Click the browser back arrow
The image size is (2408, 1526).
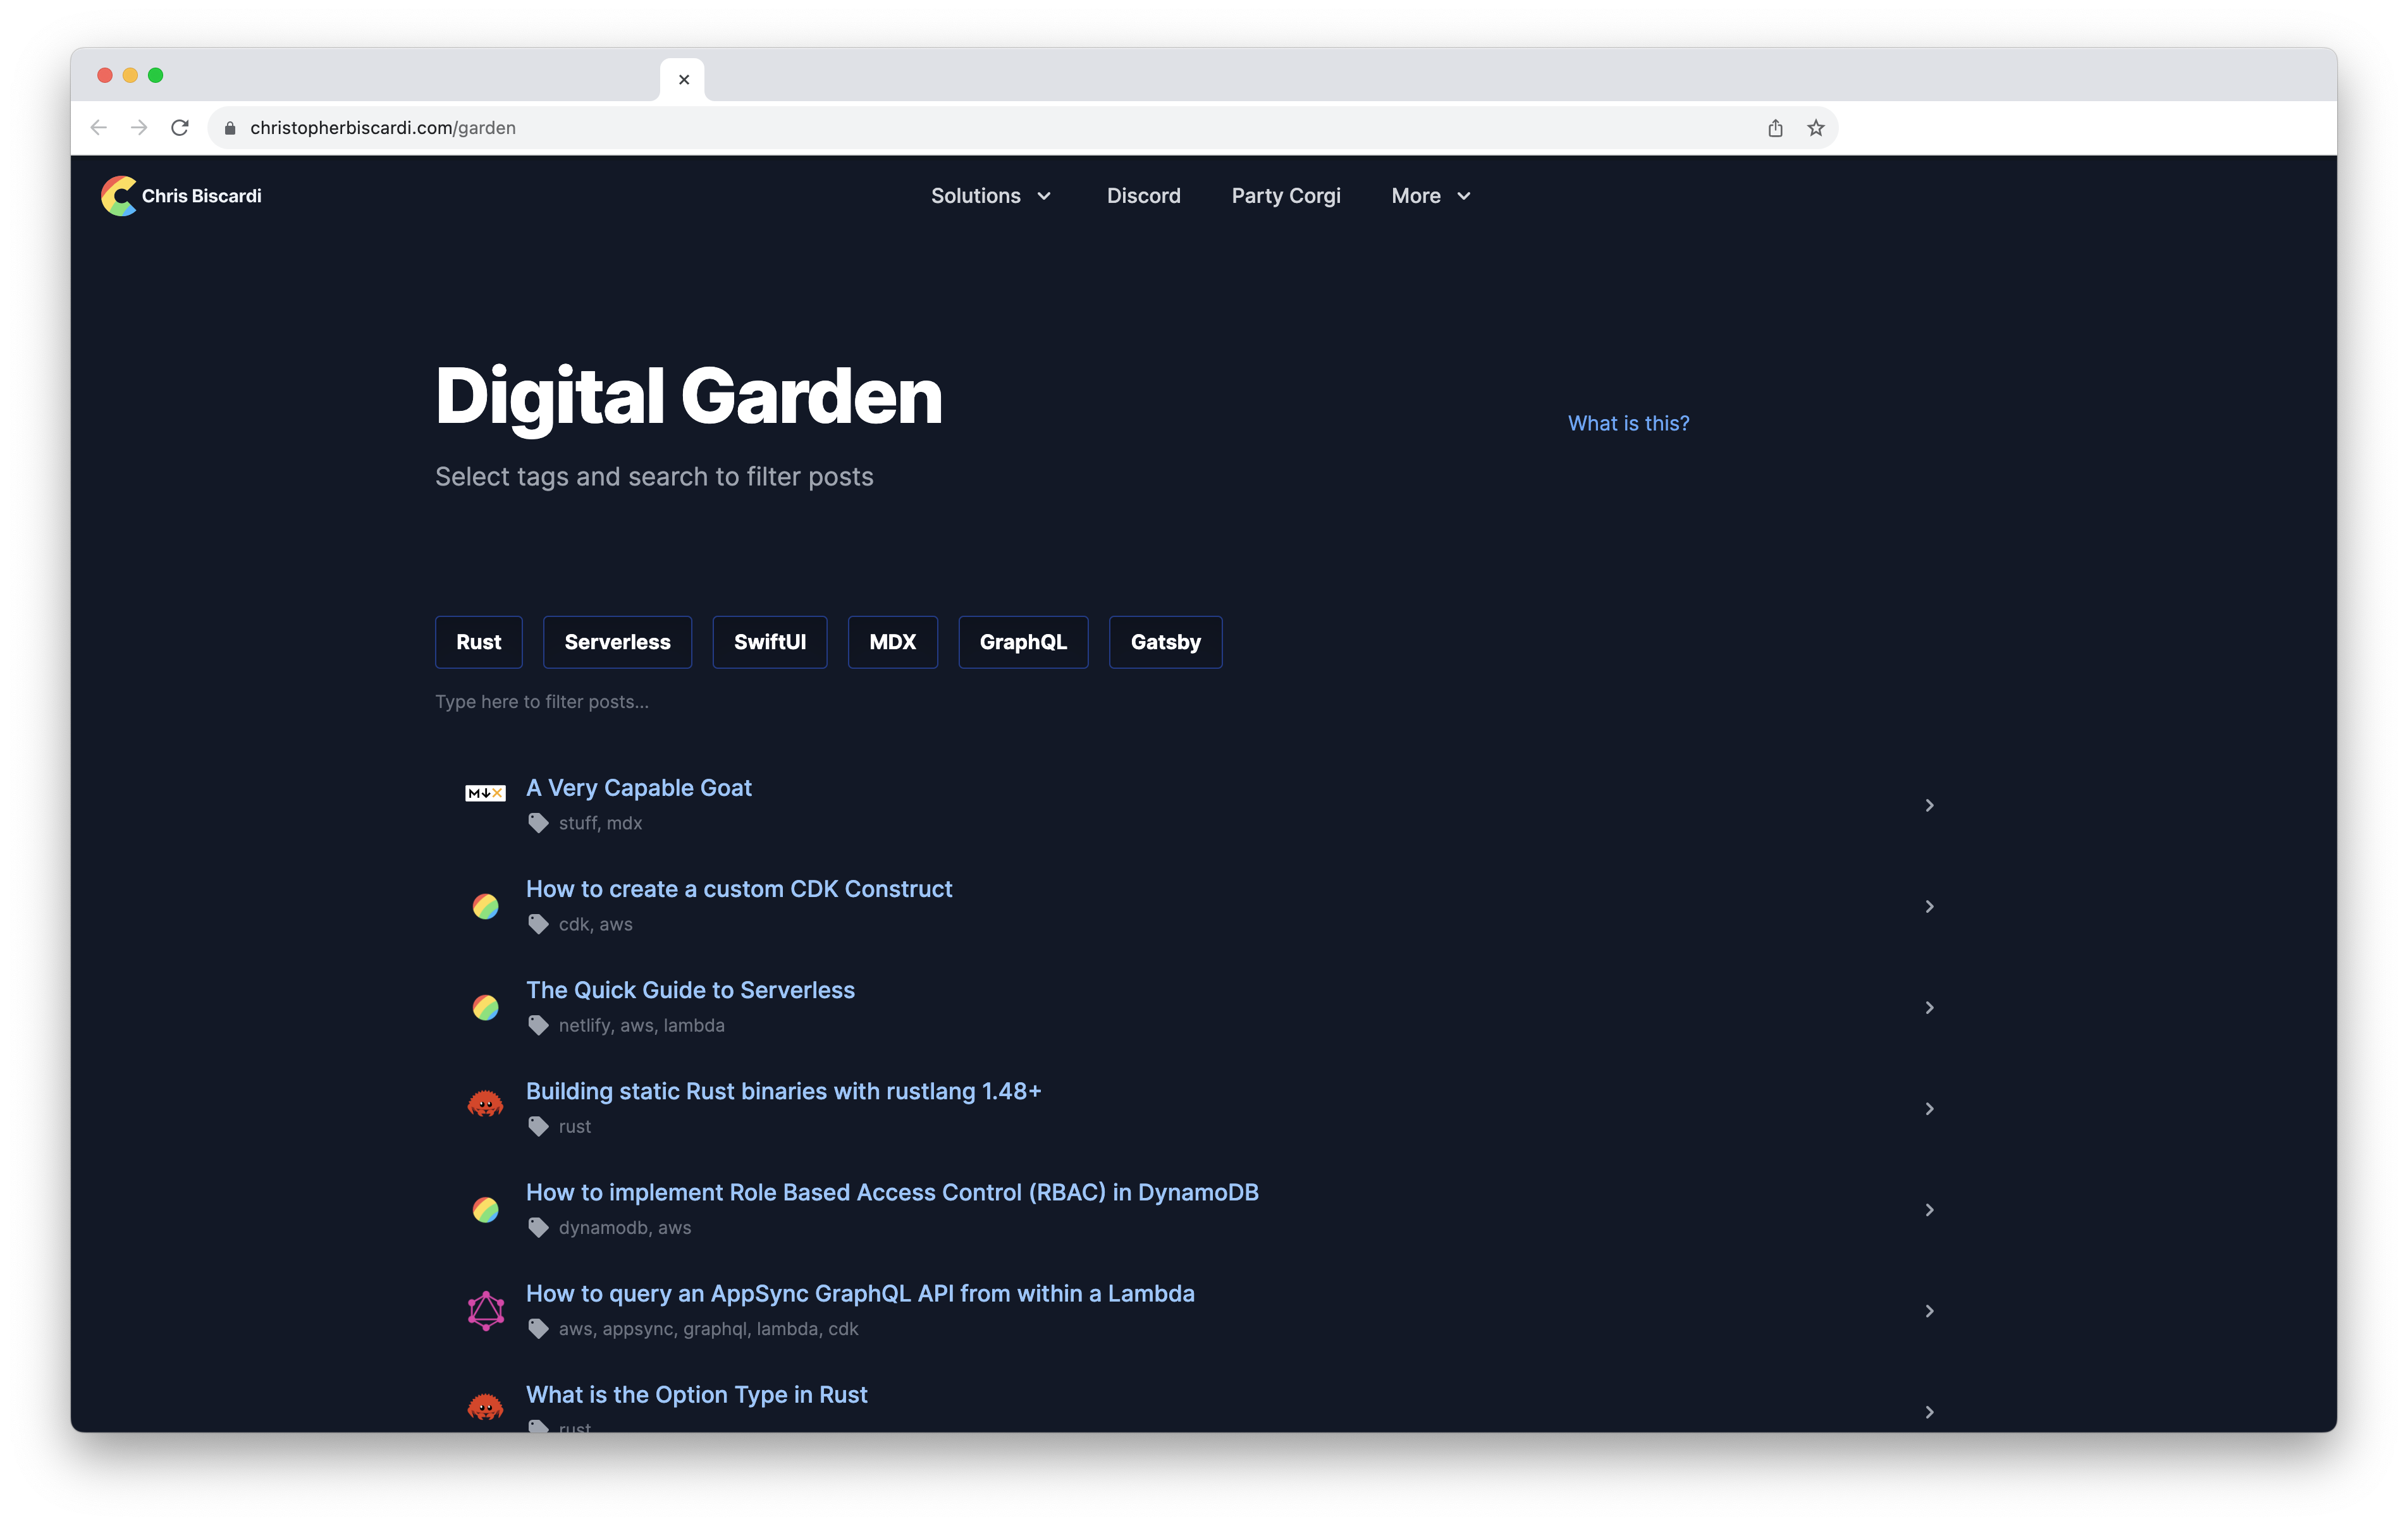pyautogui.click(x=98, y=128)
